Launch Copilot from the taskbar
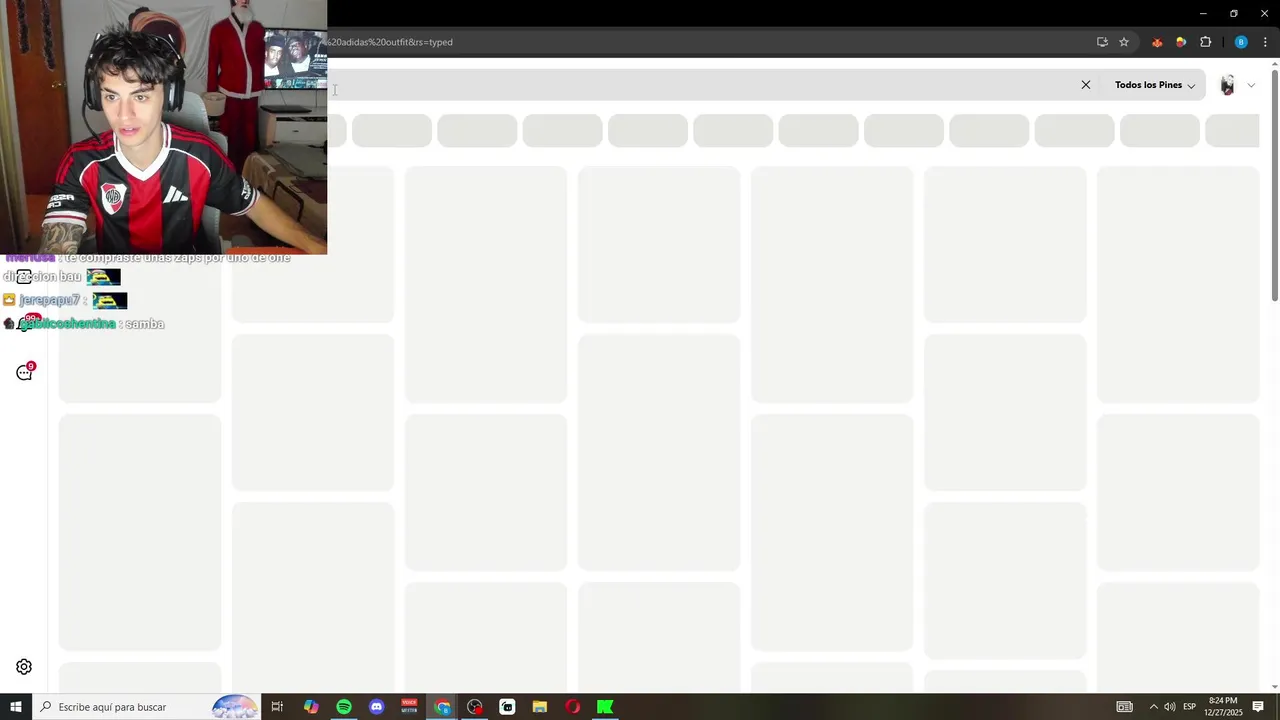This screenshot has width=1280, height=720. point(311,707)
